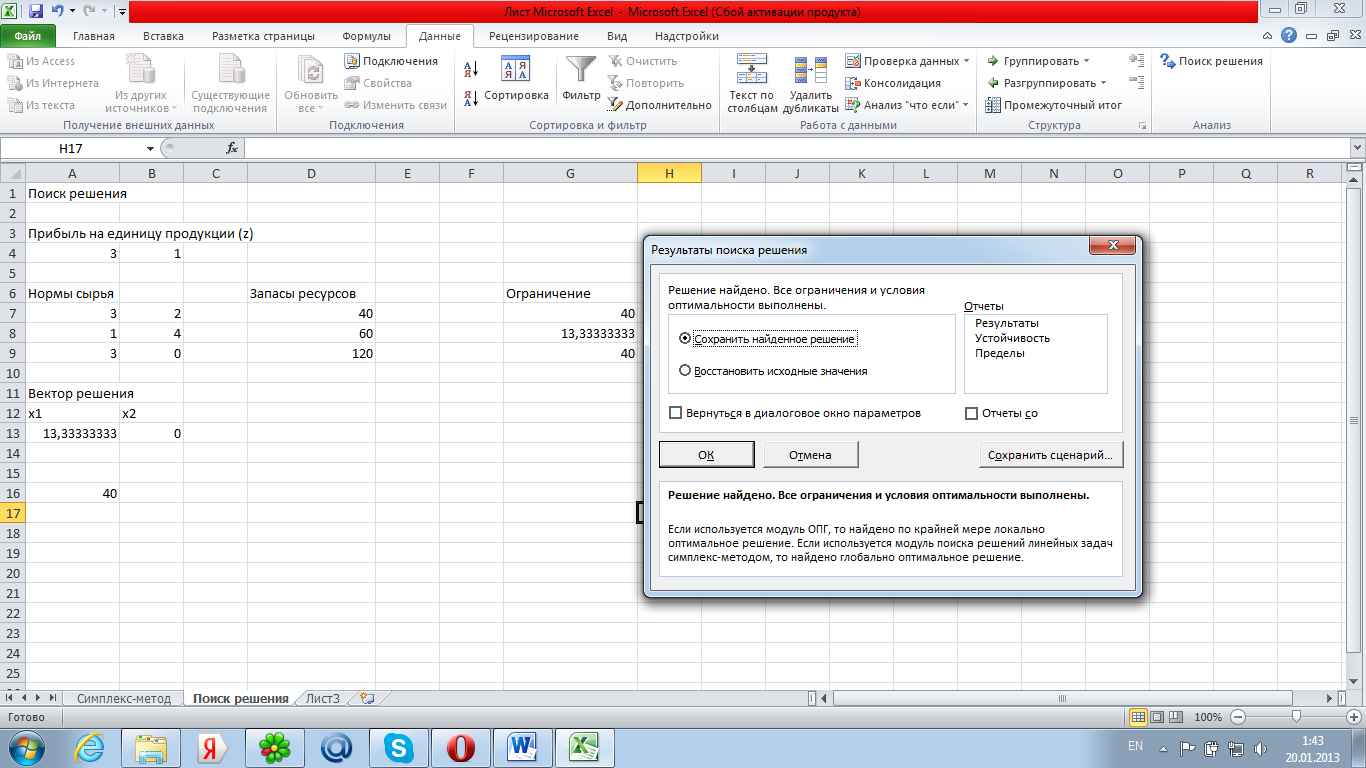The width and height of the screenshot is (1366, 768).
Task: Click the Подключения icon in ribbon
Action: click(352, 61)
